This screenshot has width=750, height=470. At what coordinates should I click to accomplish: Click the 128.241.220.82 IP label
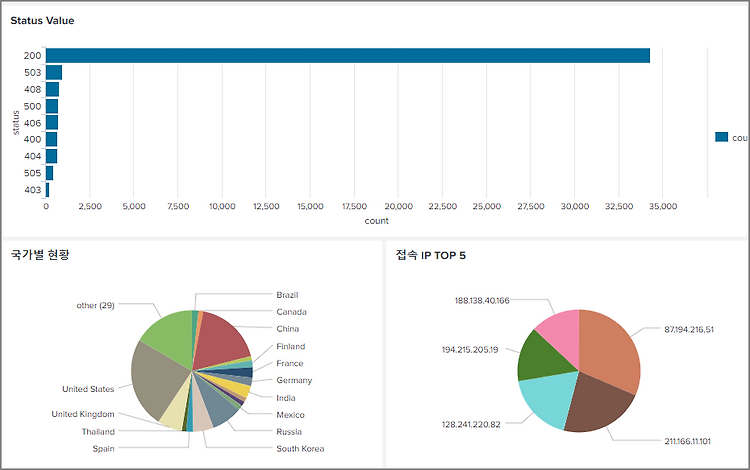coord(471,425)
